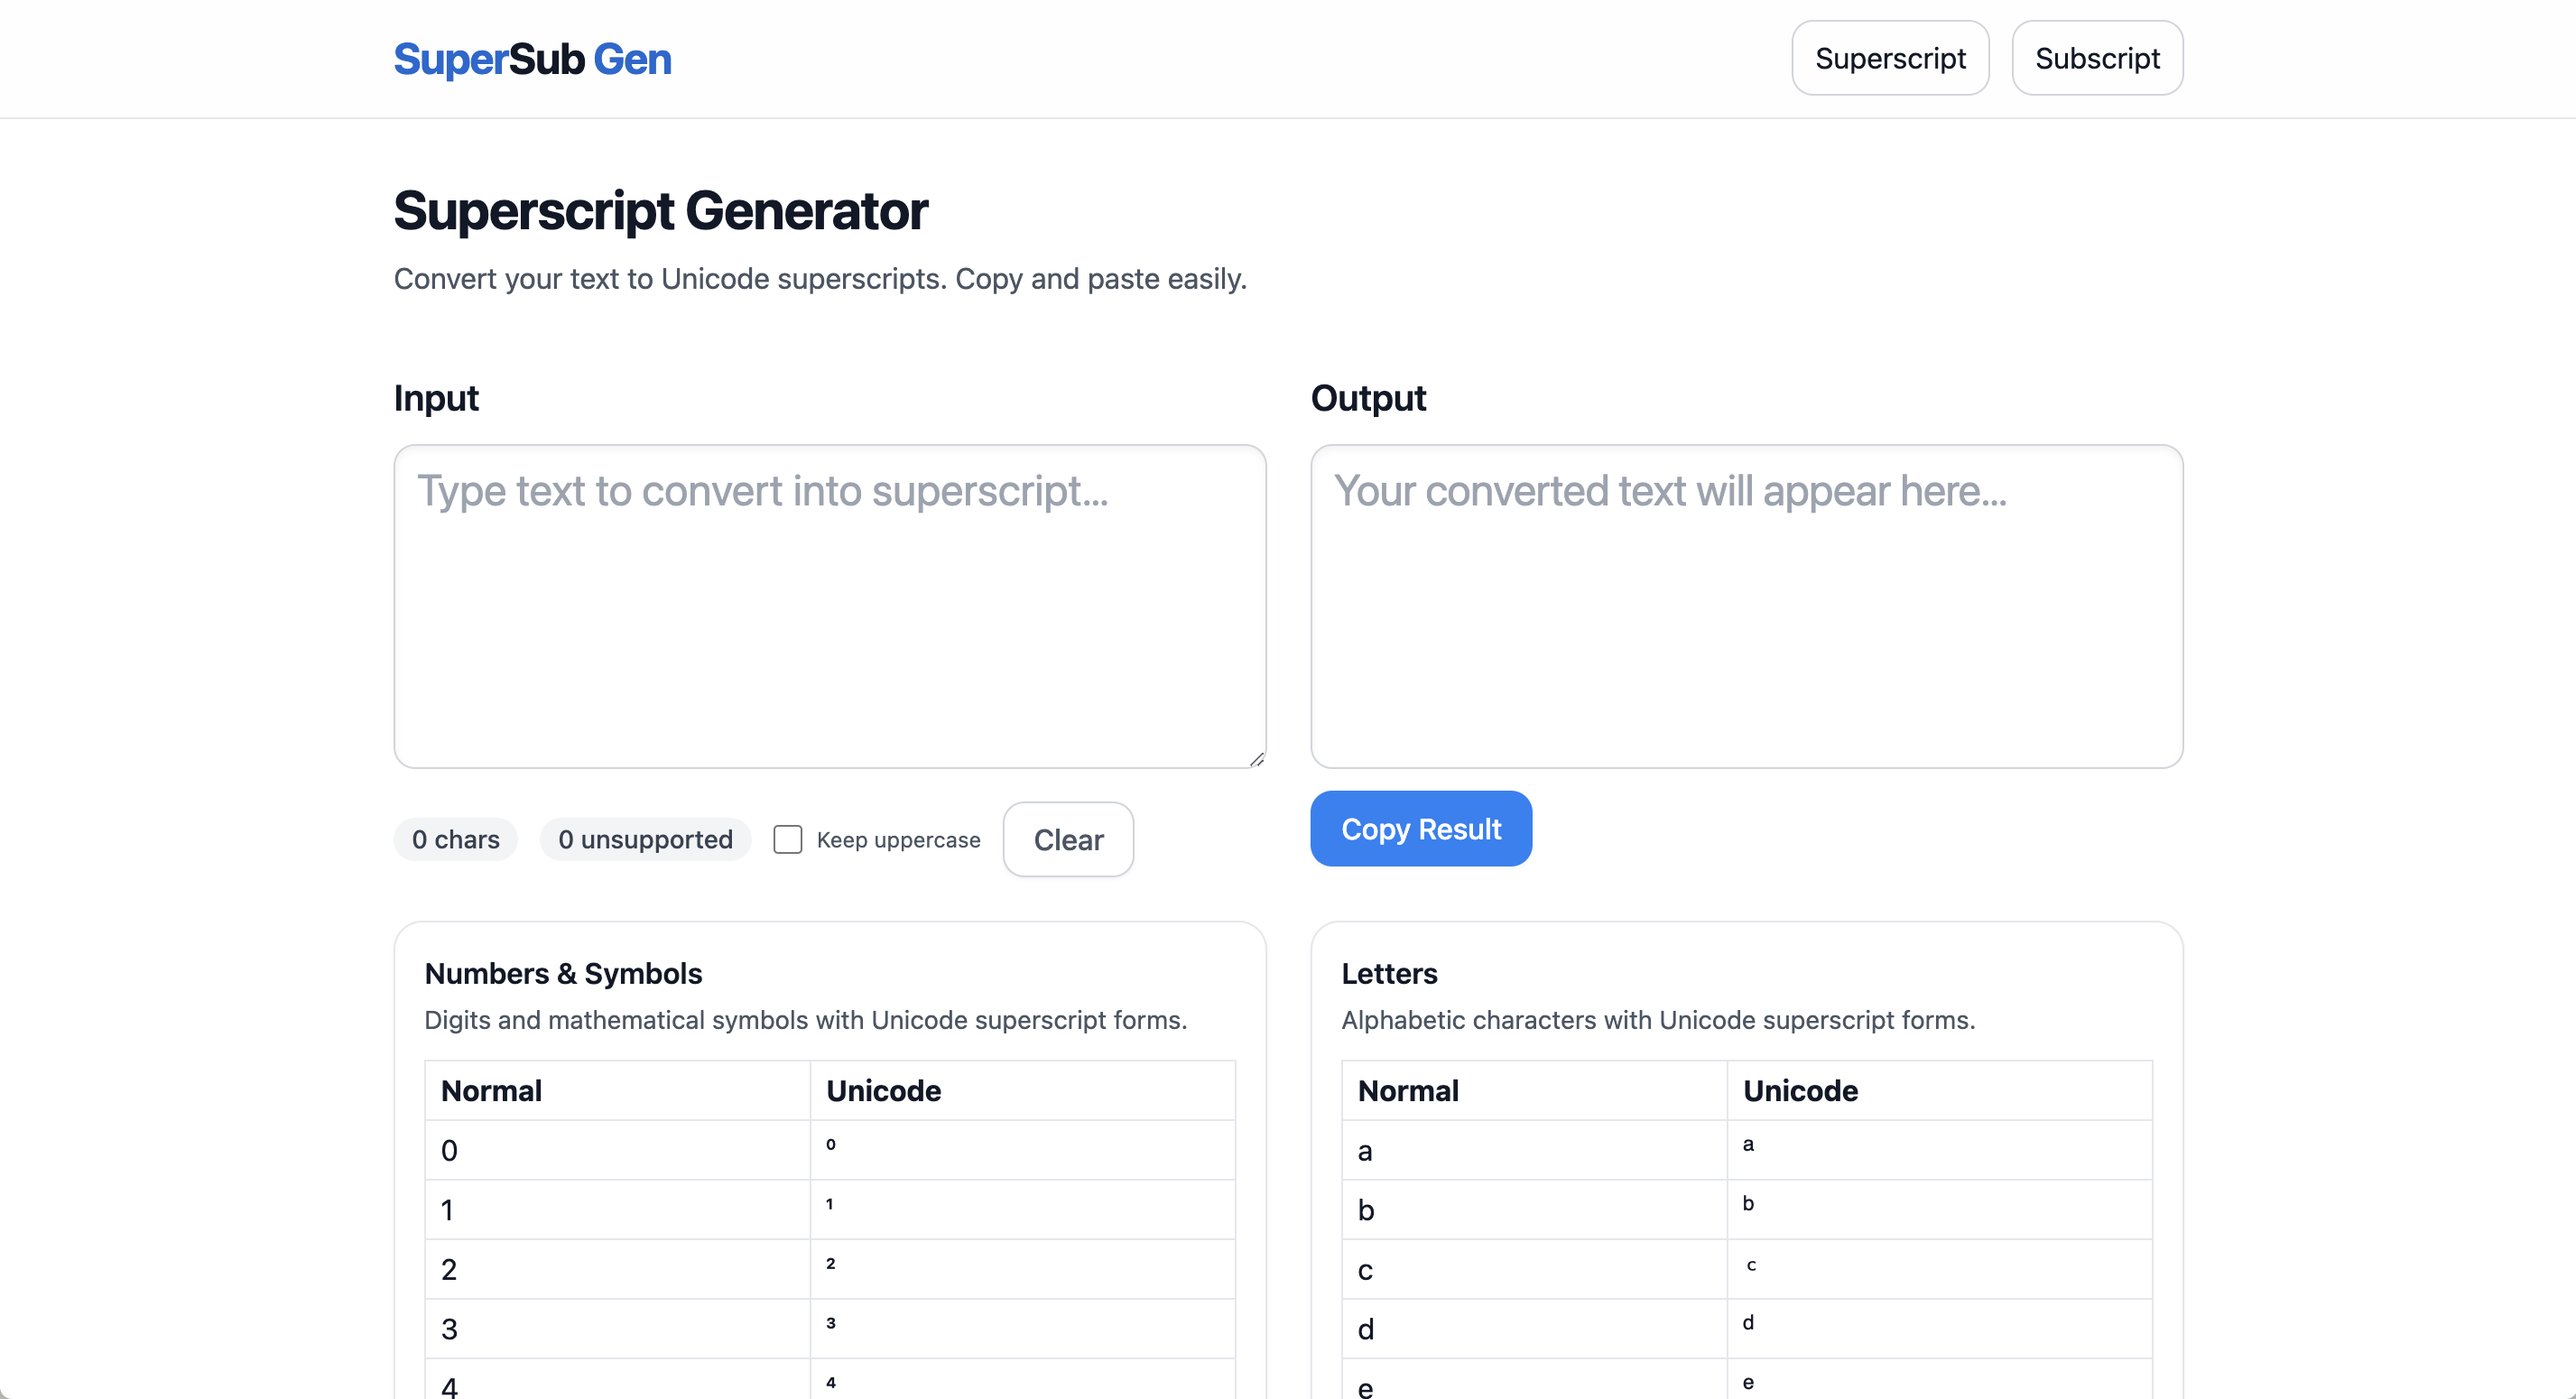Viewport: 2576px width, 1399px height.
Task: Click the Output converted text box
Action: coord(1745,606)
